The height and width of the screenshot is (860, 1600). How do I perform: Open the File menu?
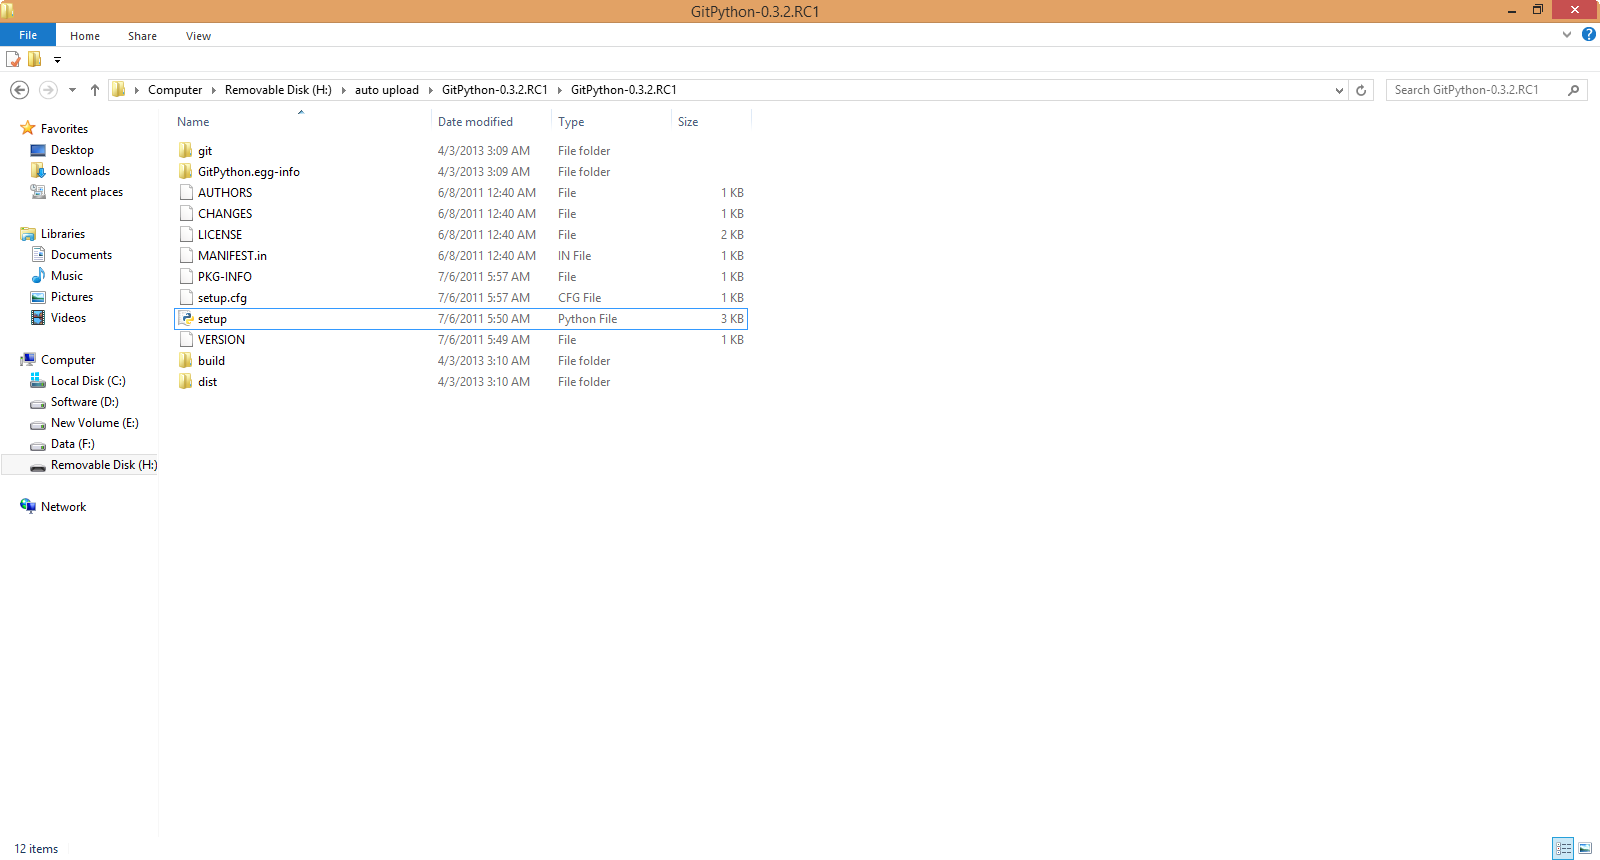[28, 35]
